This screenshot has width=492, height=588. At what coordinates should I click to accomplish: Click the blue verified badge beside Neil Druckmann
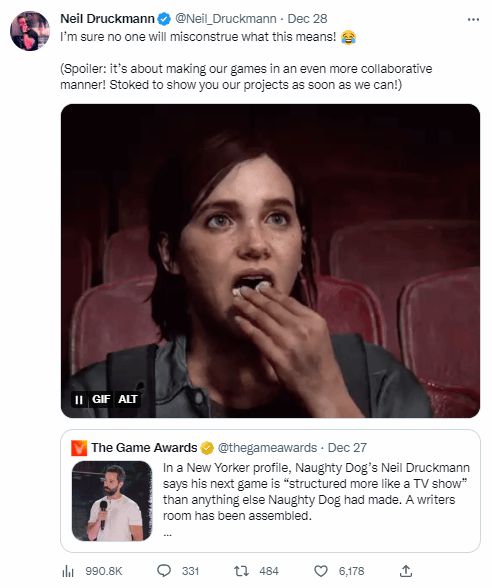tap(164, 19)
